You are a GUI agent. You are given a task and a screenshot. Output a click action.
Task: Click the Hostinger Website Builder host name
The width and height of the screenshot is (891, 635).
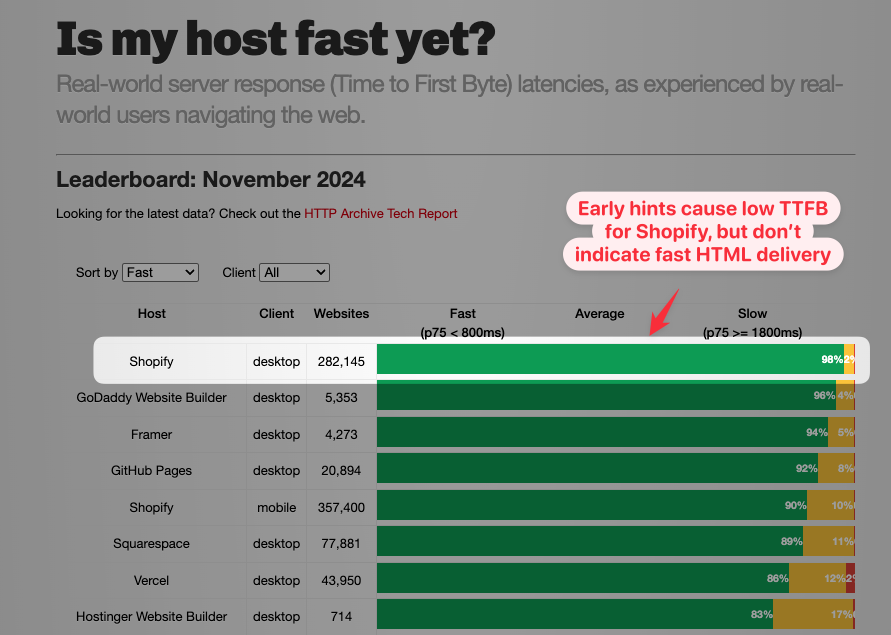152,616
